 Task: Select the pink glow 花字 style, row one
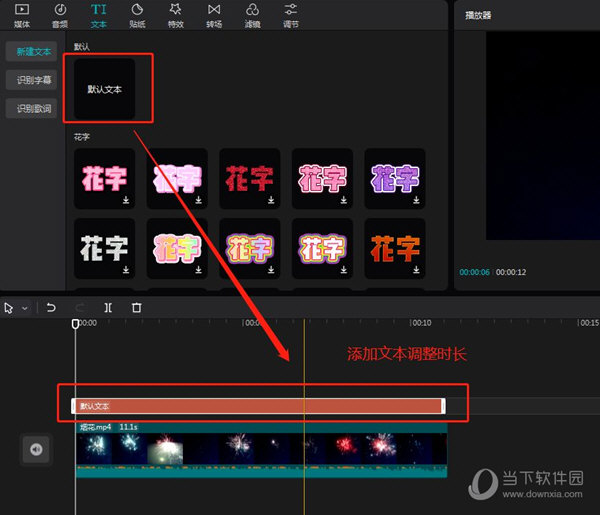point(177,179)
